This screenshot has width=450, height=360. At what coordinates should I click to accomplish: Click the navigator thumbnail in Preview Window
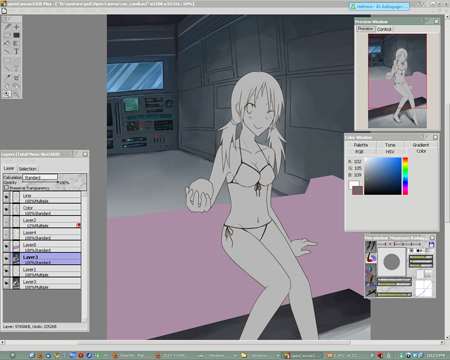(x=397, y=81)
